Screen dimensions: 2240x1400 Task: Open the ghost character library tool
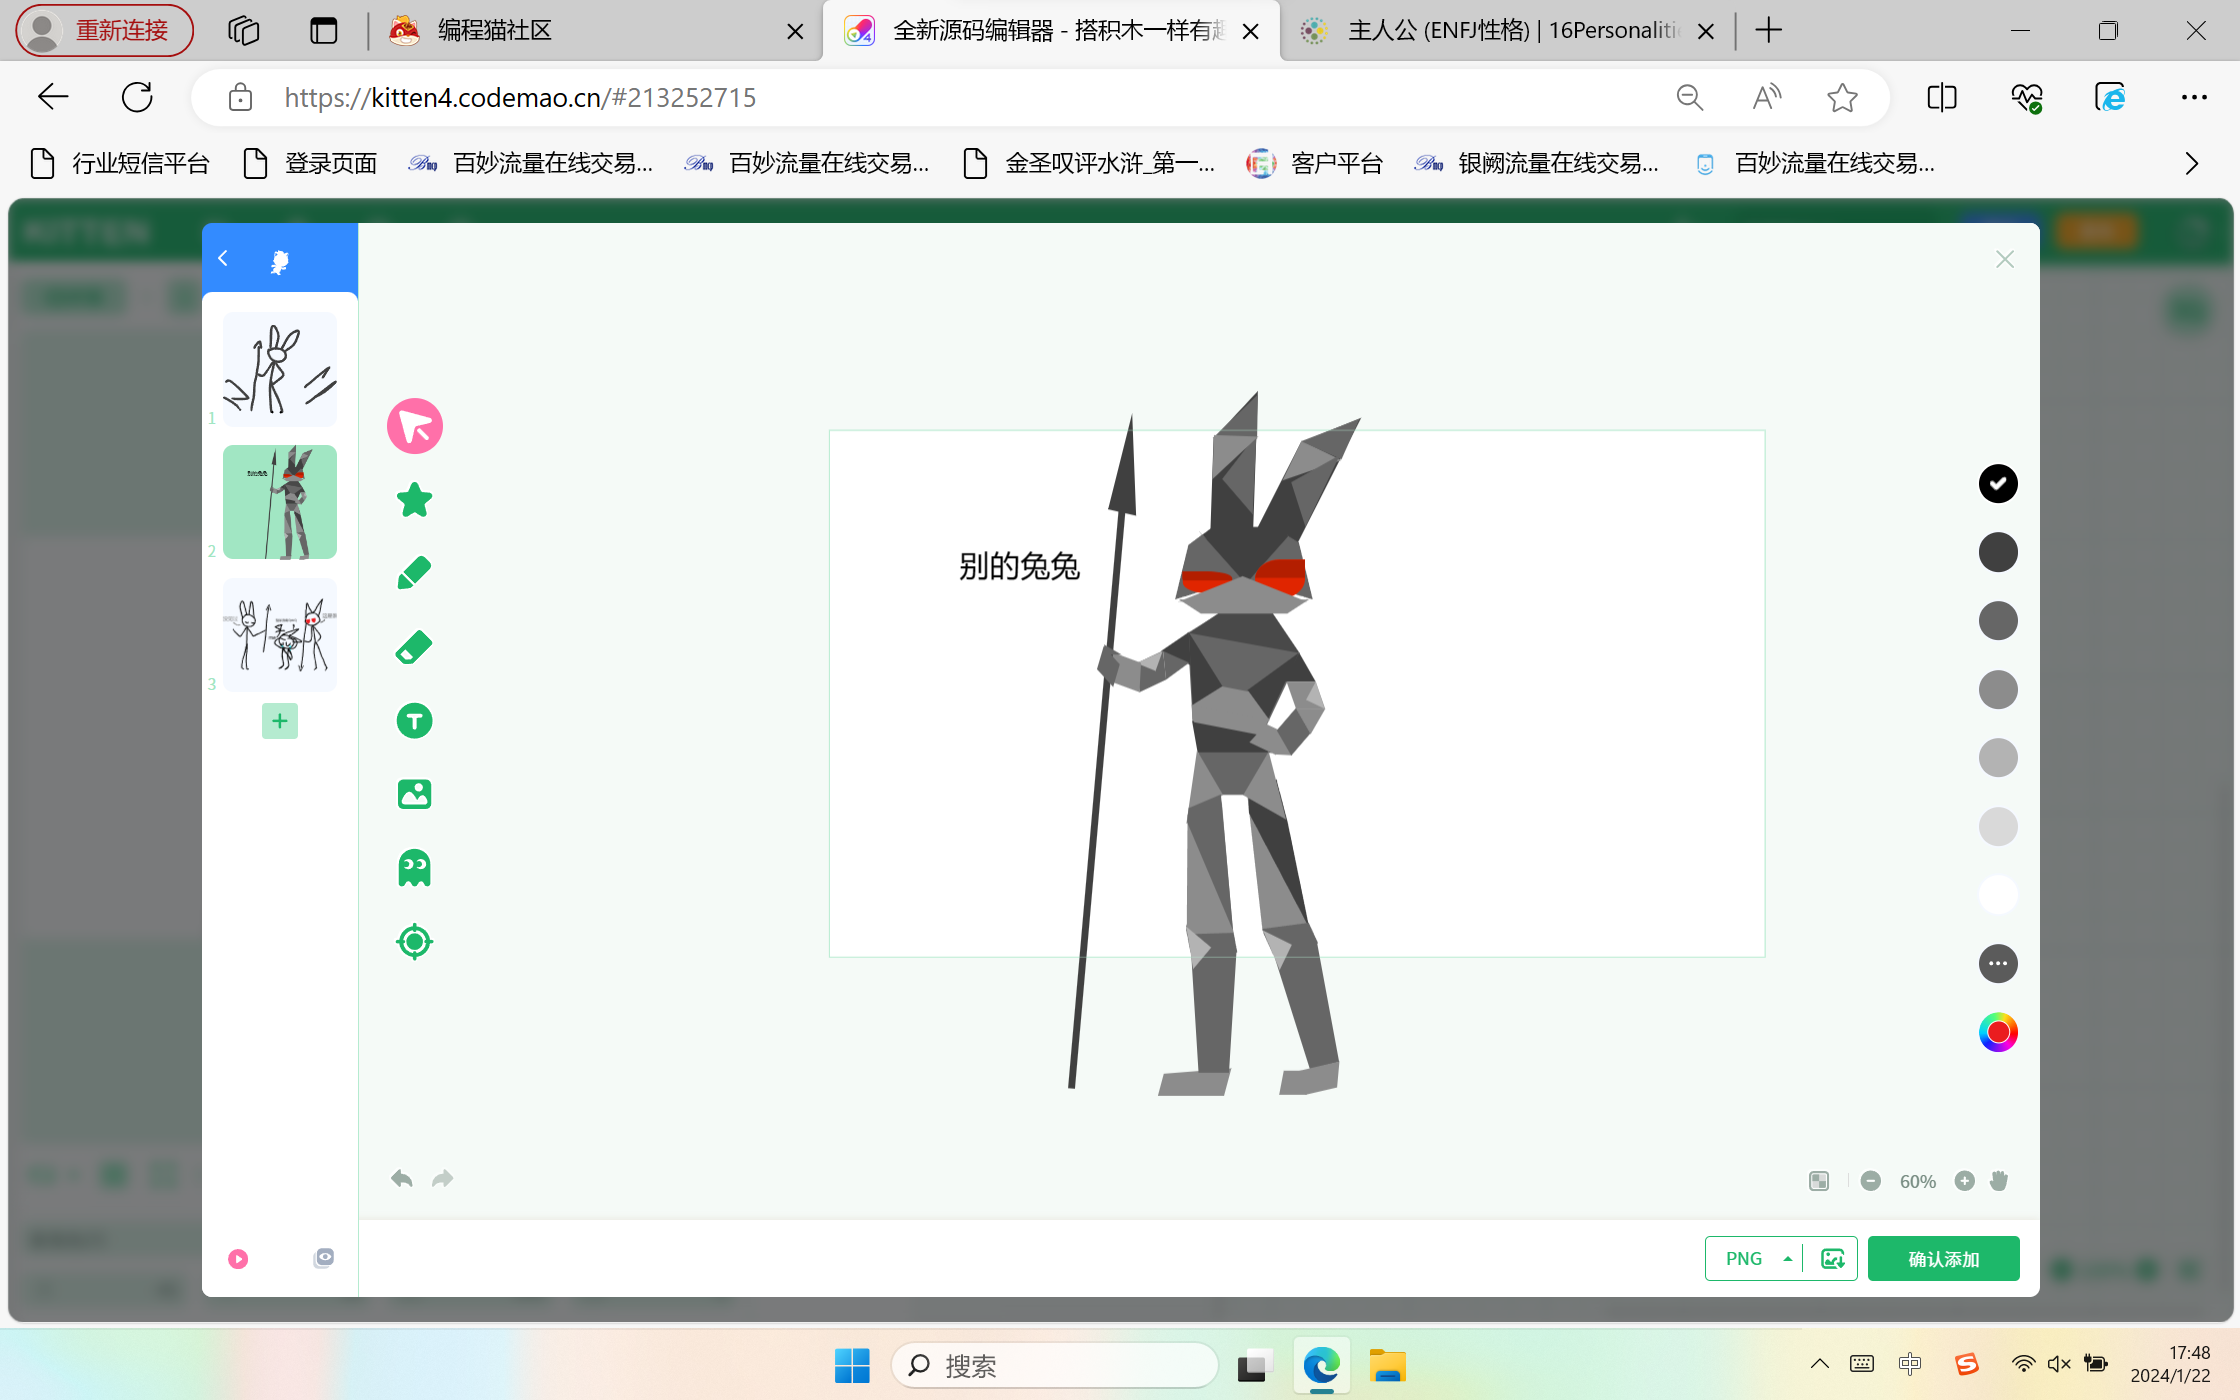pos(415,868)
